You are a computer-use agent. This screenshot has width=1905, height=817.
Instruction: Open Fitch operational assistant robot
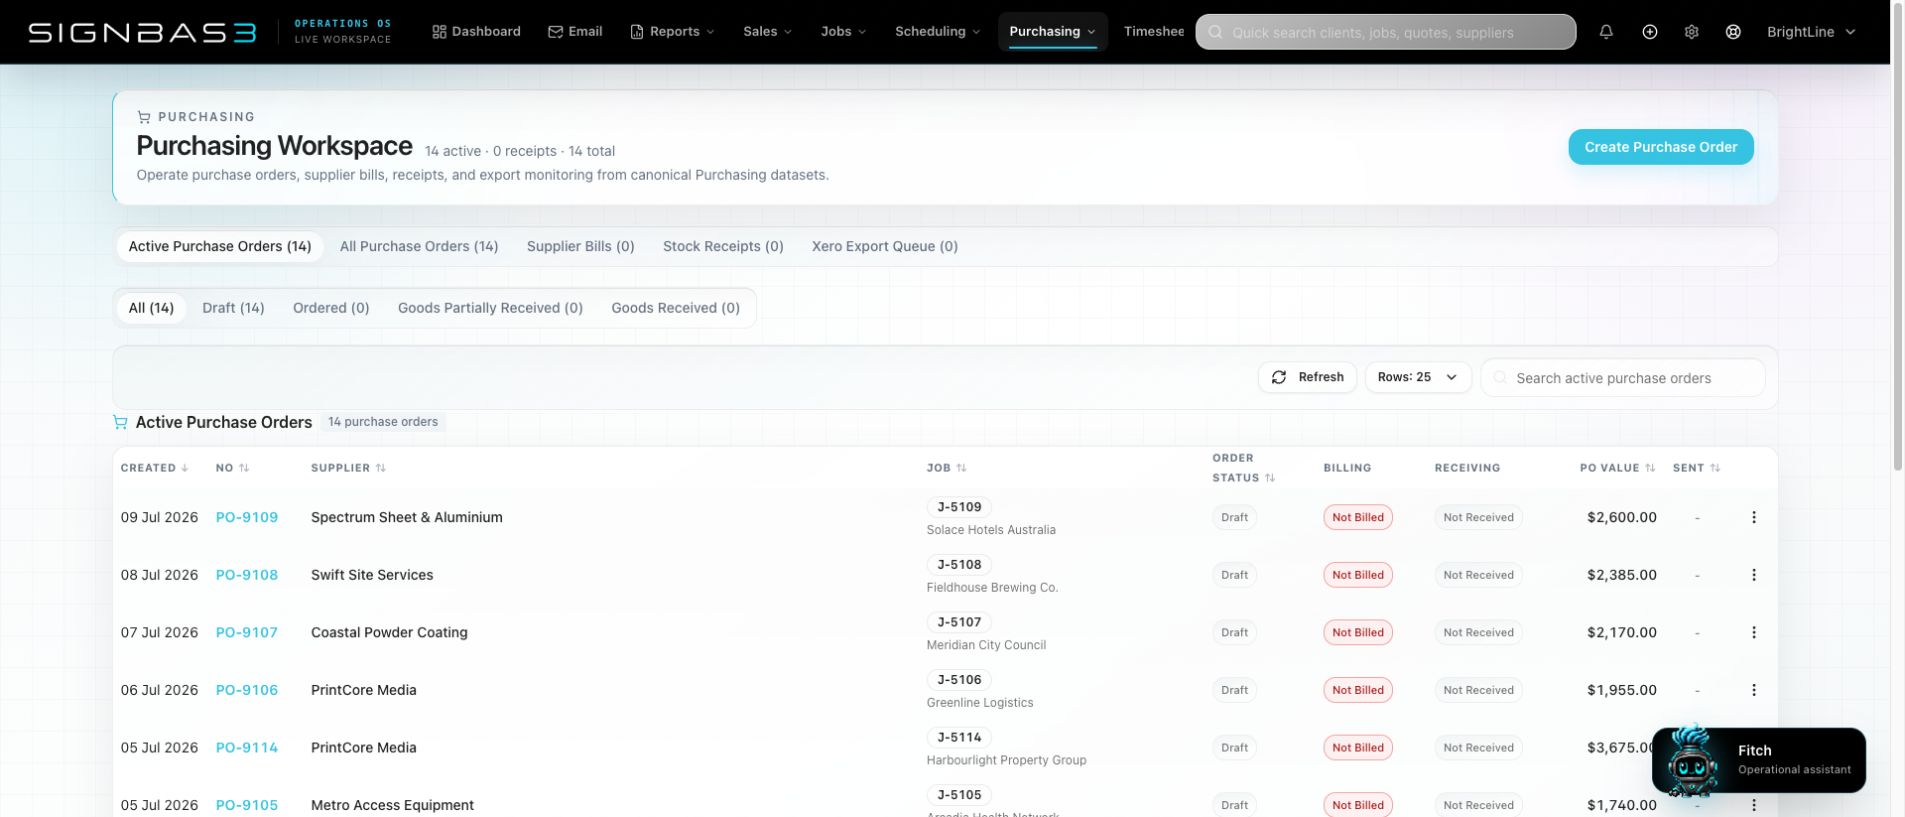(1759, 760)
